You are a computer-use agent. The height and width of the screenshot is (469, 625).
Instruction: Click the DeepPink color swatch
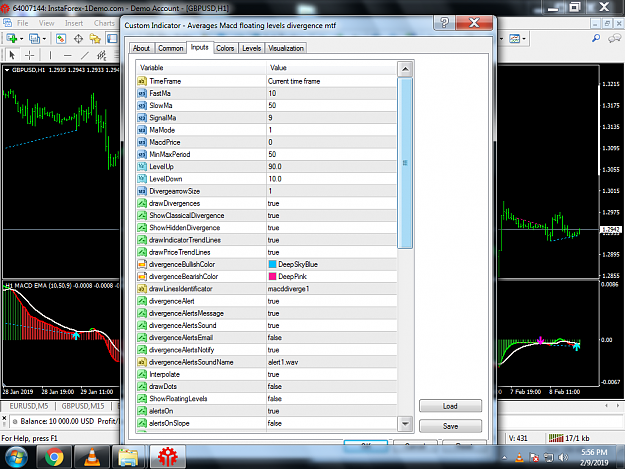(x=273, y=277)
